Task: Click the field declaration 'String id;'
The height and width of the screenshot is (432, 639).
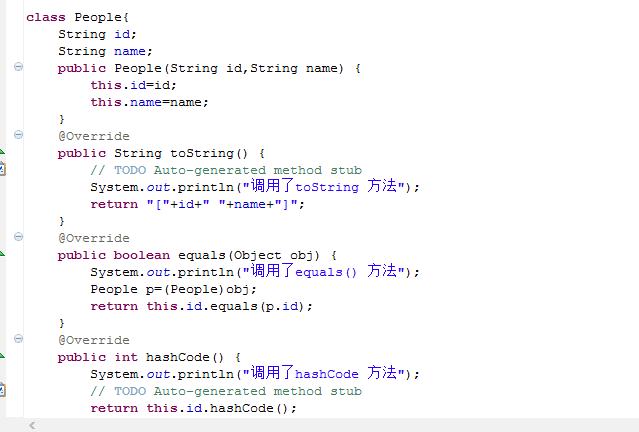Action: point(97,34)
